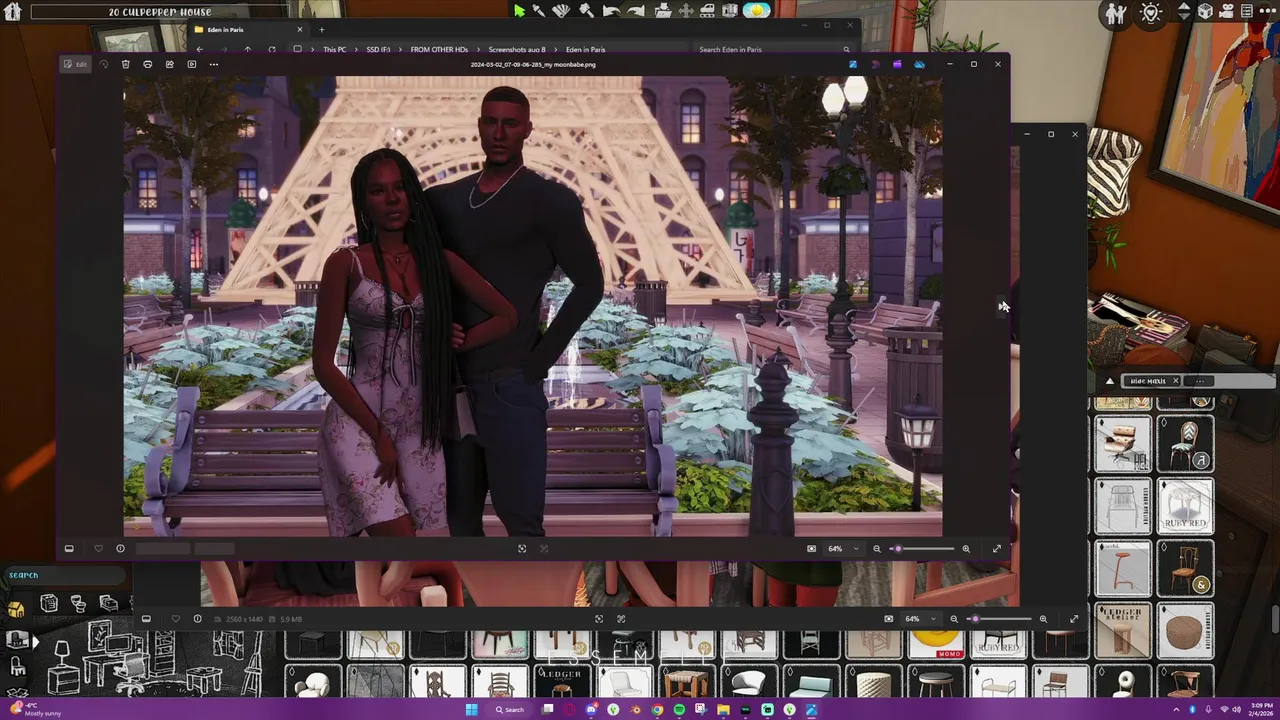Show file info in back Photos window

(x=197, y=619)
